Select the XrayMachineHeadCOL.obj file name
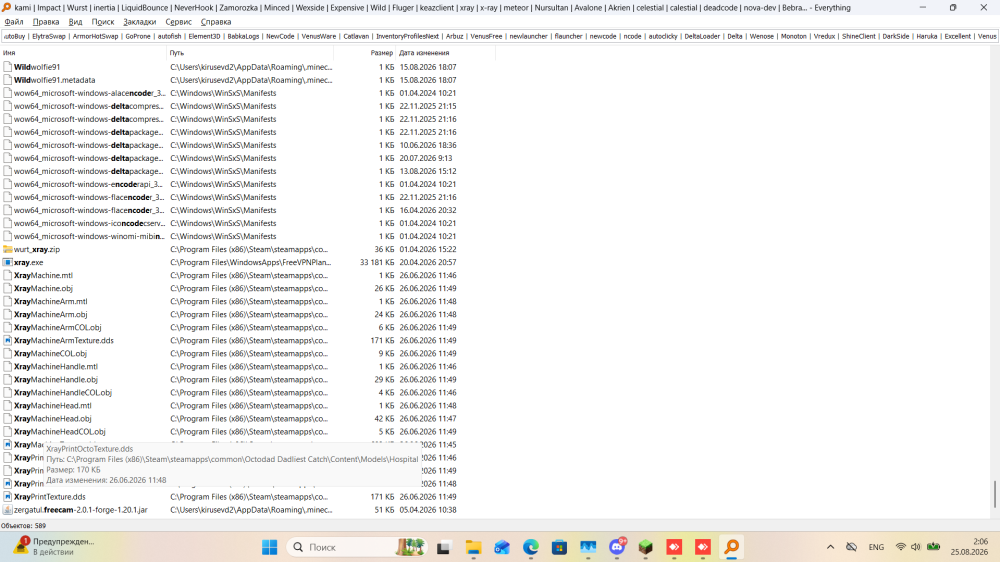Viewport: 1000px width, 562px height. (x=59, y=432)
